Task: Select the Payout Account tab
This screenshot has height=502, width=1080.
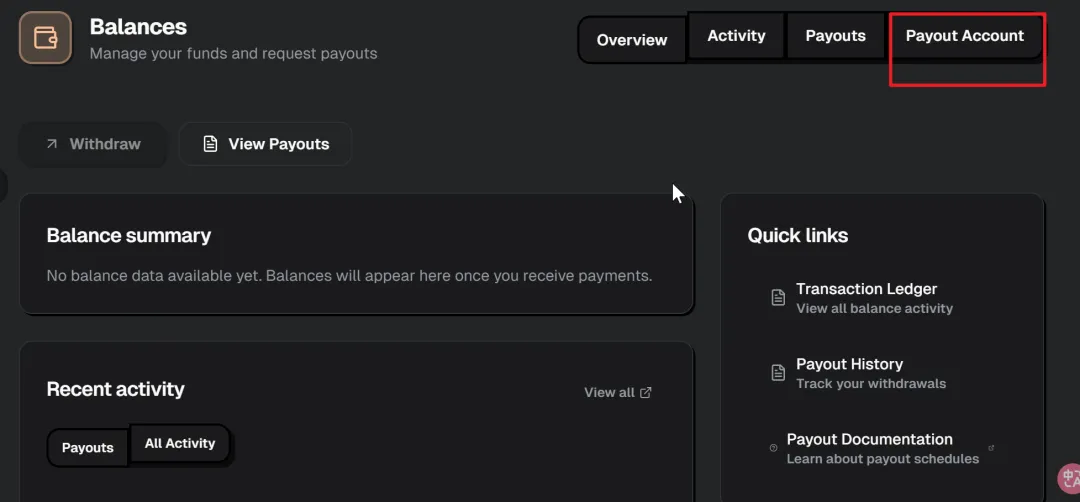Action: 964,36
